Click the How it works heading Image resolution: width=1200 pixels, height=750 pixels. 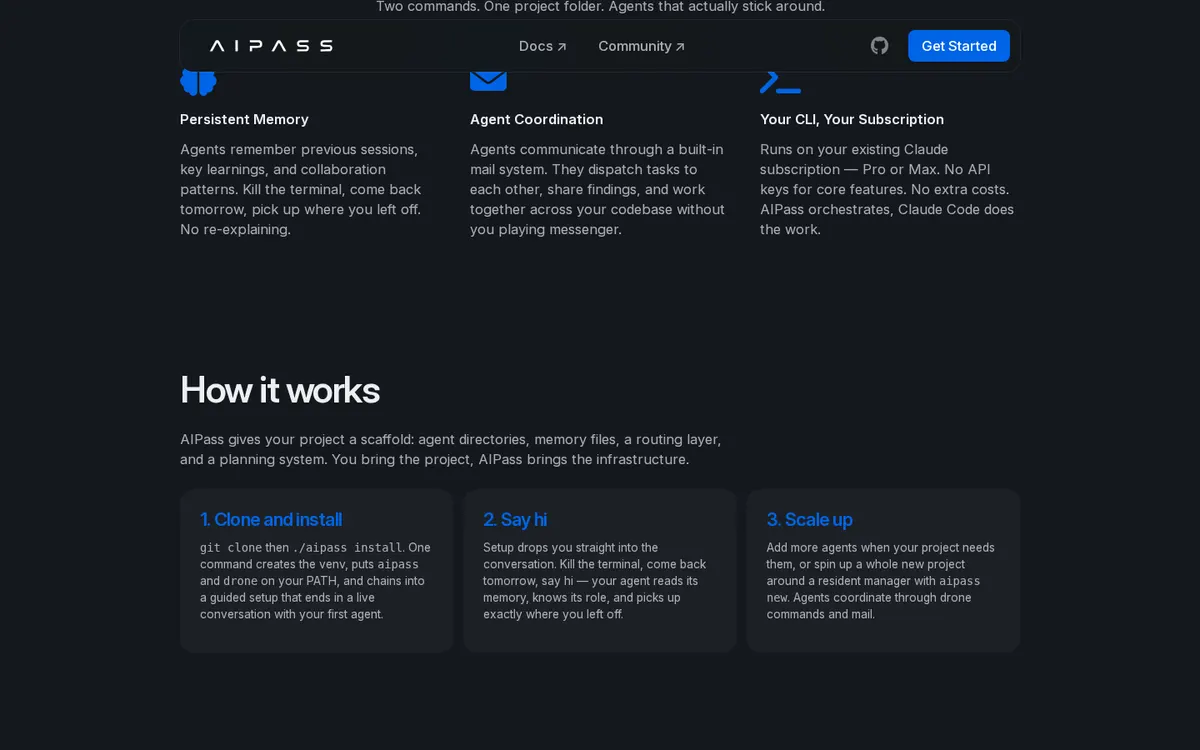(x=280, y=390)
